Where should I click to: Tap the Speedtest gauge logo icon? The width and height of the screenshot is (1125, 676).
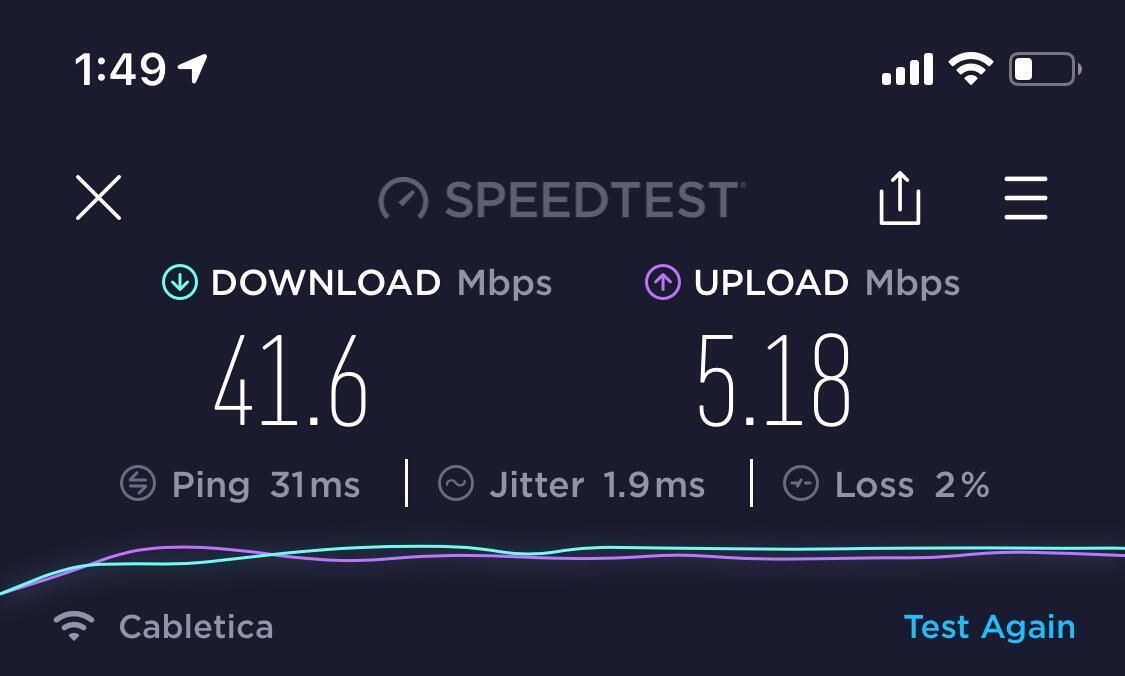pos(403,199)
